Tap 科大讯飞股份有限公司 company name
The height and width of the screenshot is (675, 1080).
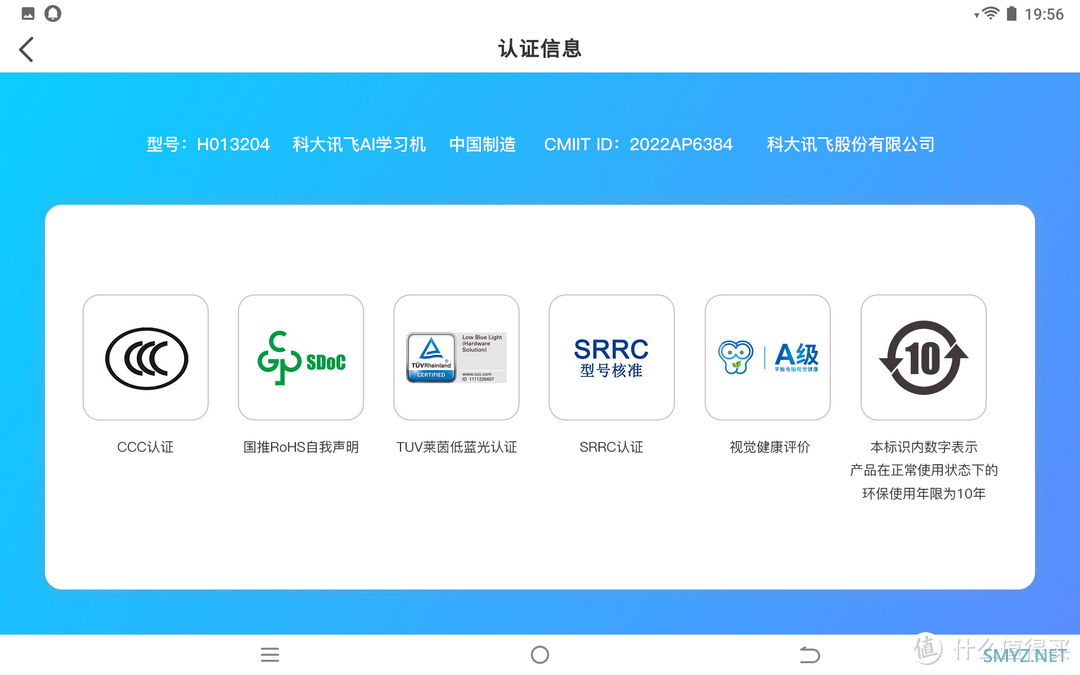[x=851, y=145]
